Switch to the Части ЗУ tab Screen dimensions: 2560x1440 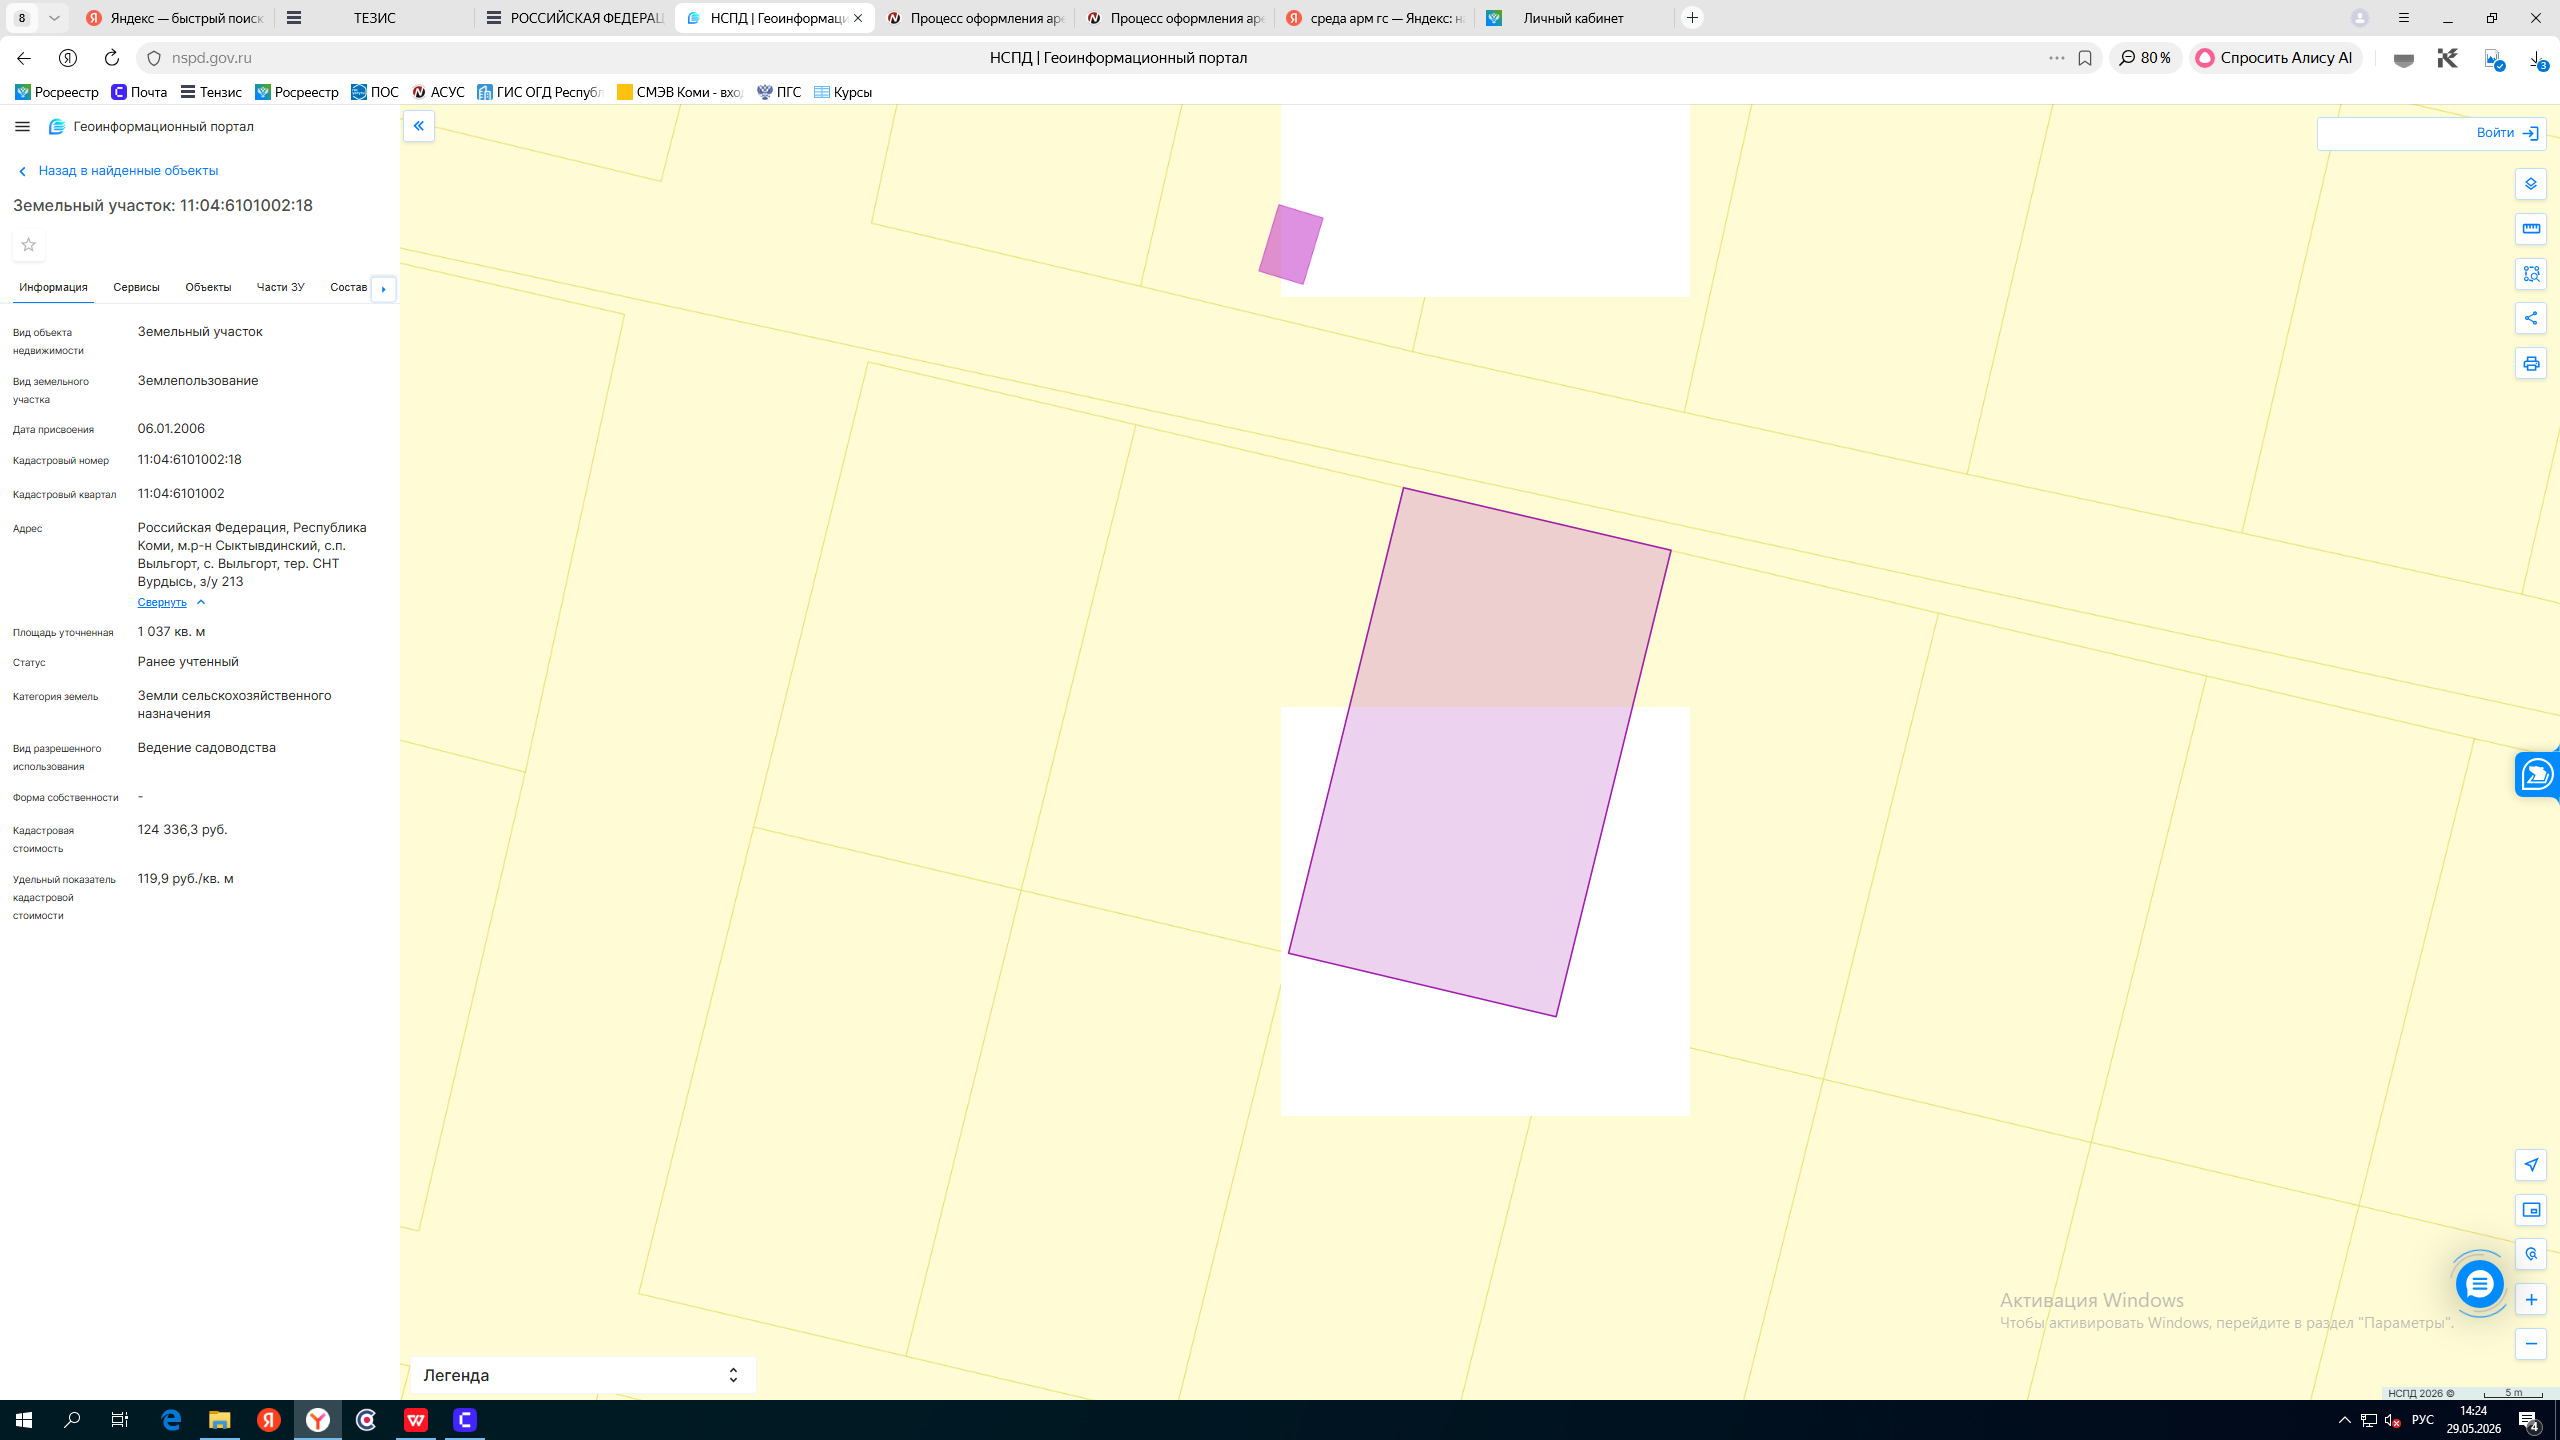280,288
